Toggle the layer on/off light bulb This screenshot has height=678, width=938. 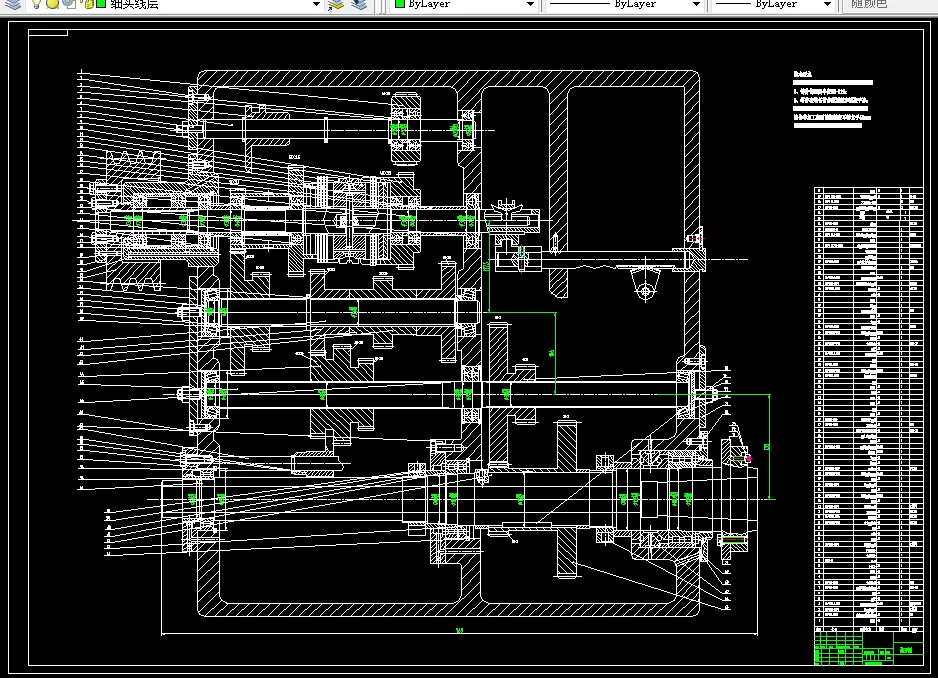[x=36, y=4]
